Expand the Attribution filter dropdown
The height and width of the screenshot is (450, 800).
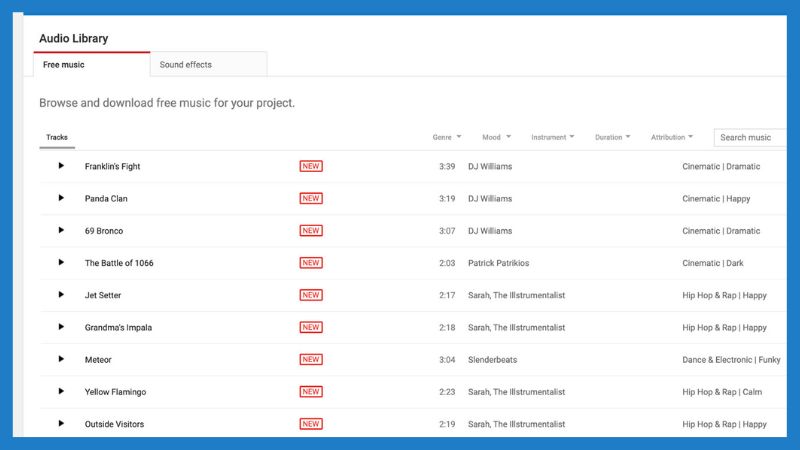tap(672, 137)
